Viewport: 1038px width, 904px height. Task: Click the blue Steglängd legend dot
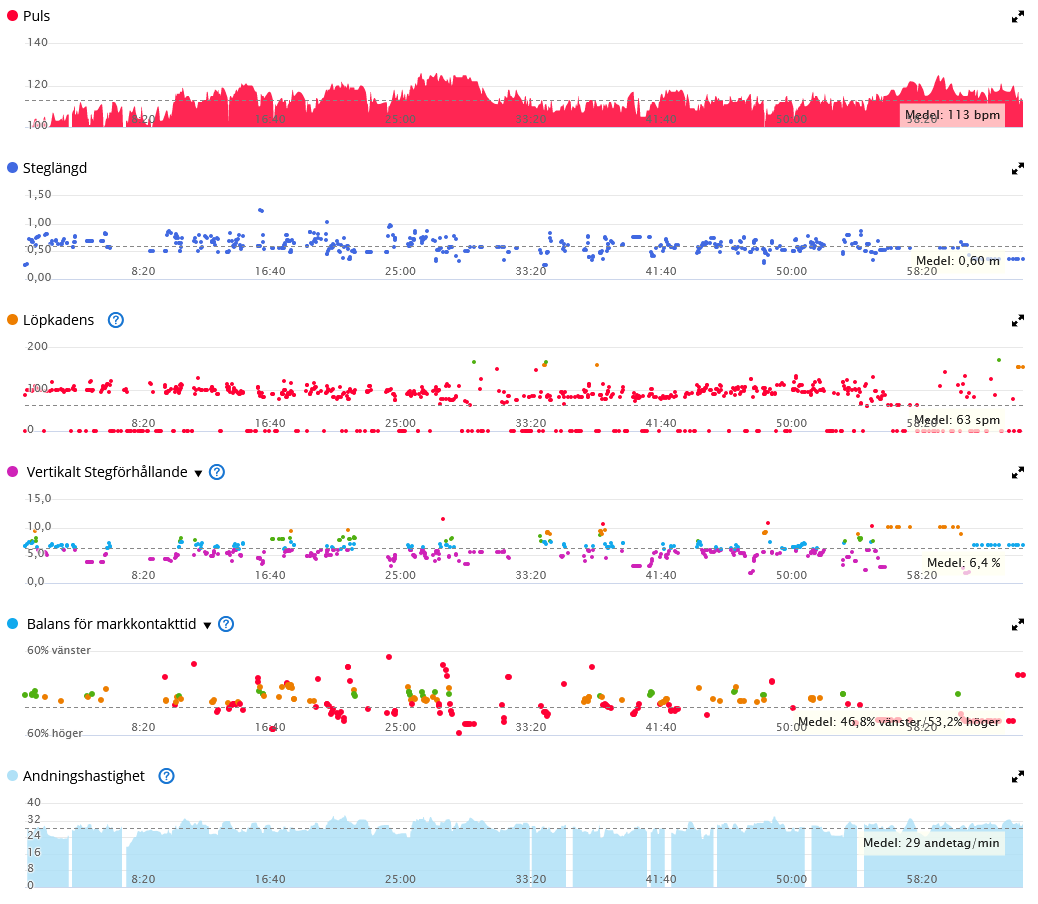[x=12, y=168]
